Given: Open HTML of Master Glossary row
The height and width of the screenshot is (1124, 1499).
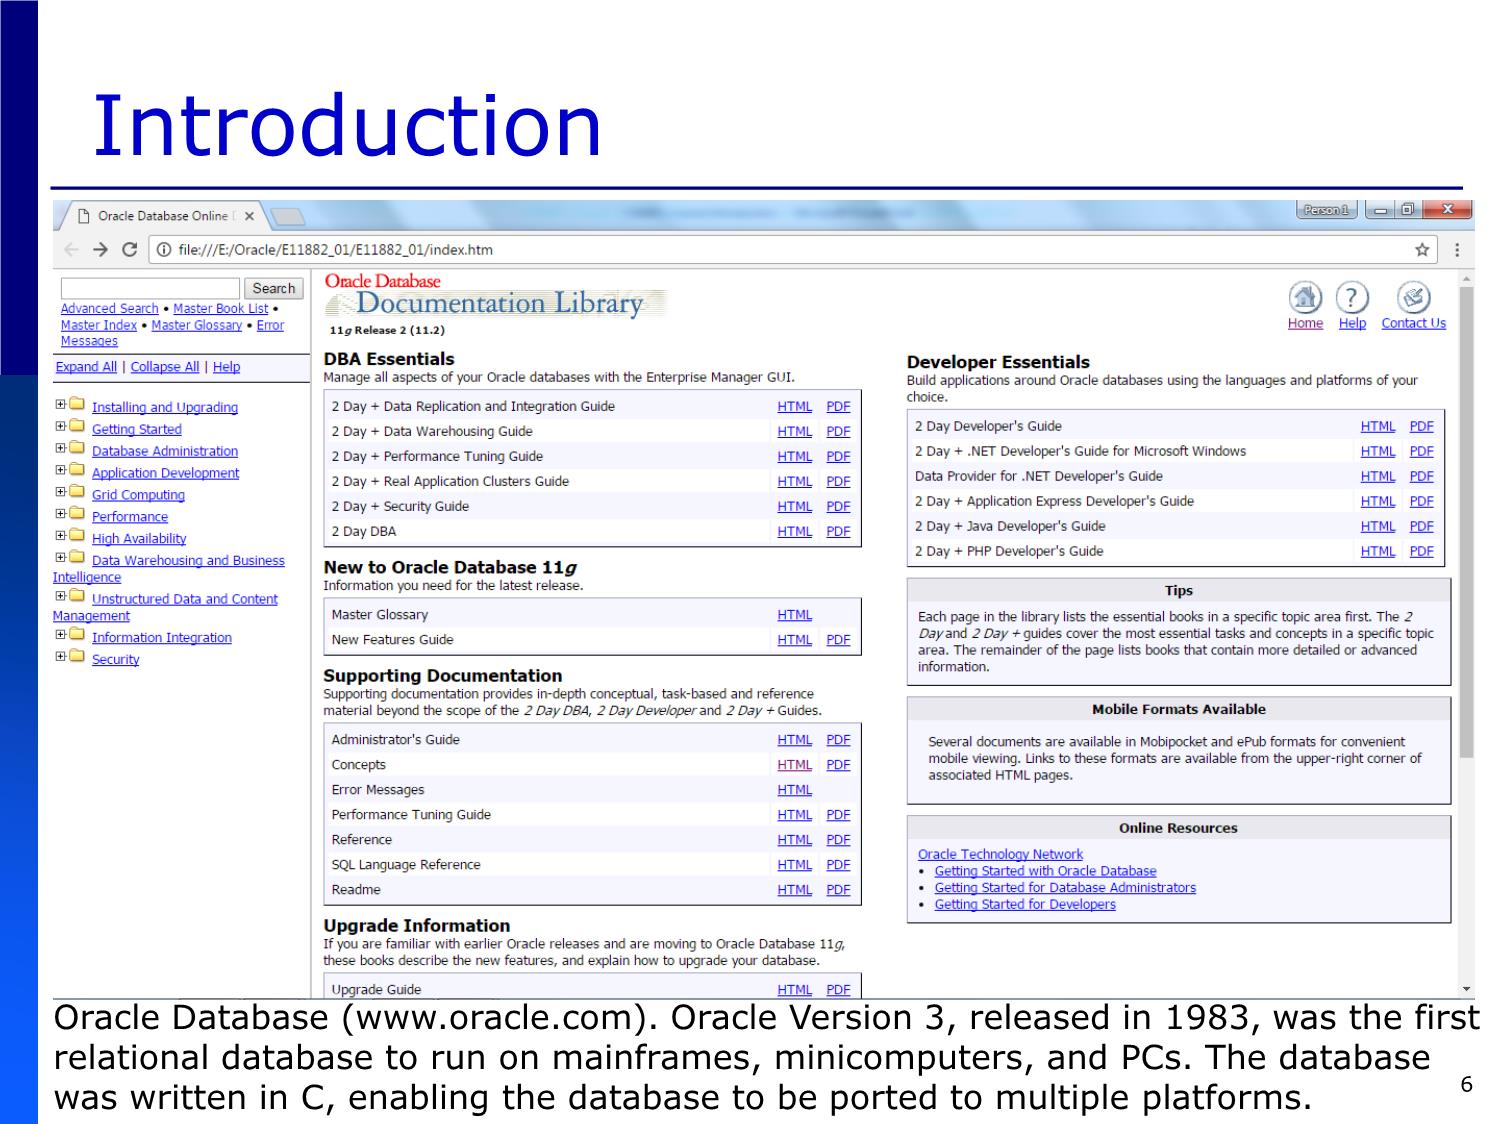Looking at the screenshot, I should click(795, 615).
